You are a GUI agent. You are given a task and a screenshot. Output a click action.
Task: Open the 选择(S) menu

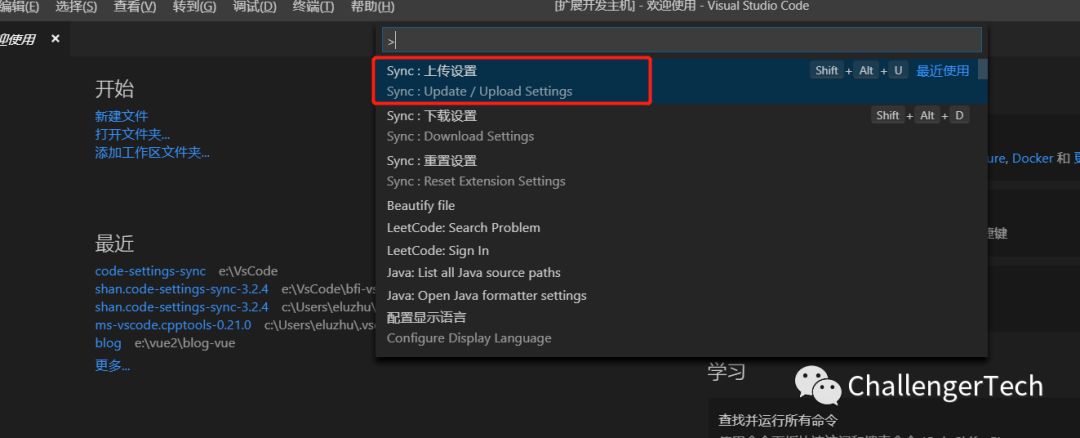click(76, 7)
